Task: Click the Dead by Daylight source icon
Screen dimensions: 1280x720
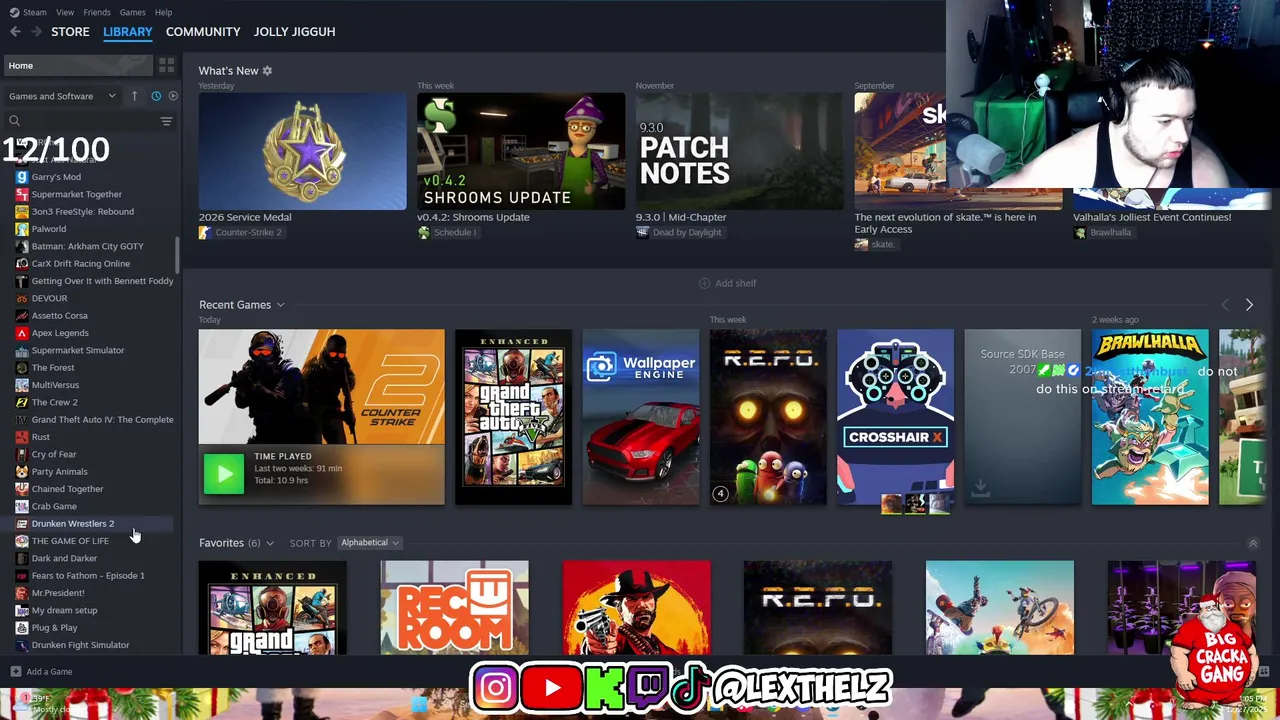Action: 642,232
